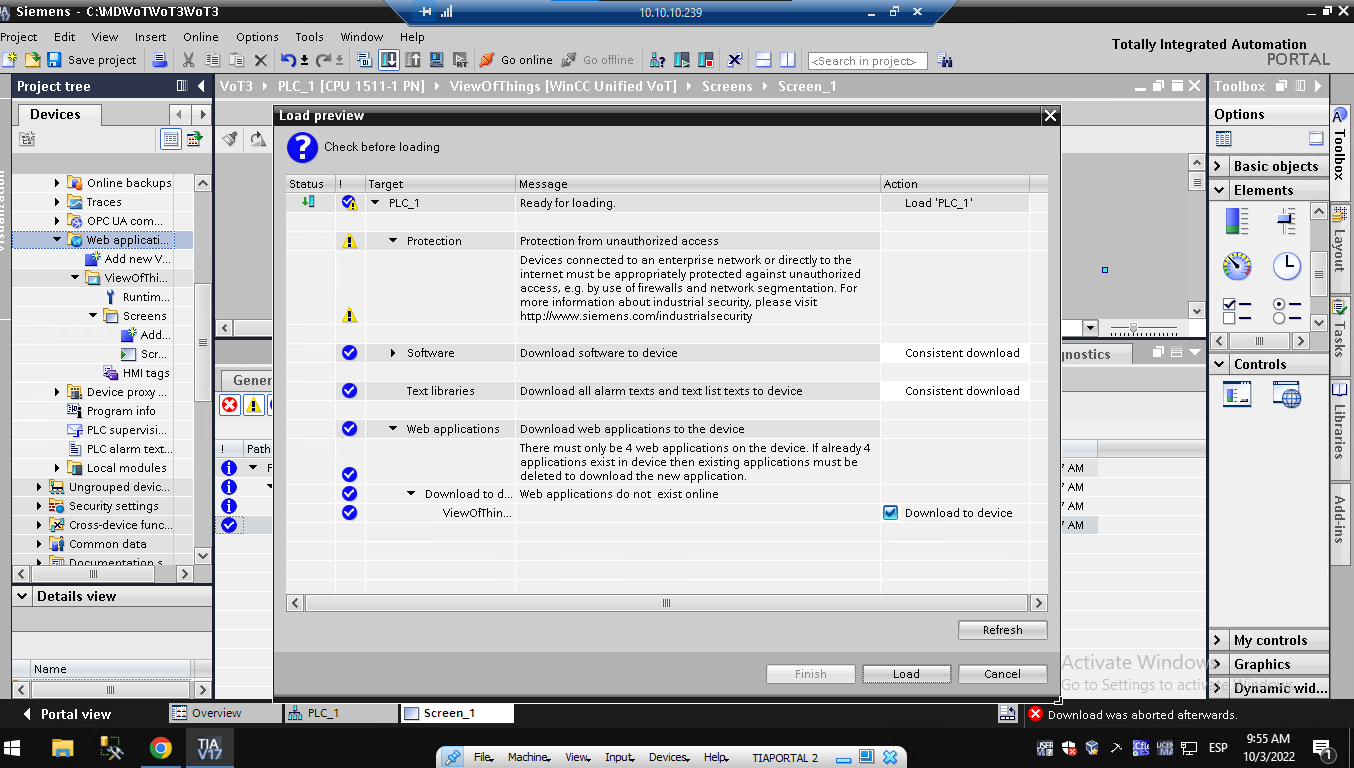Click the Cross-references toolbar icon

(735, 60)
